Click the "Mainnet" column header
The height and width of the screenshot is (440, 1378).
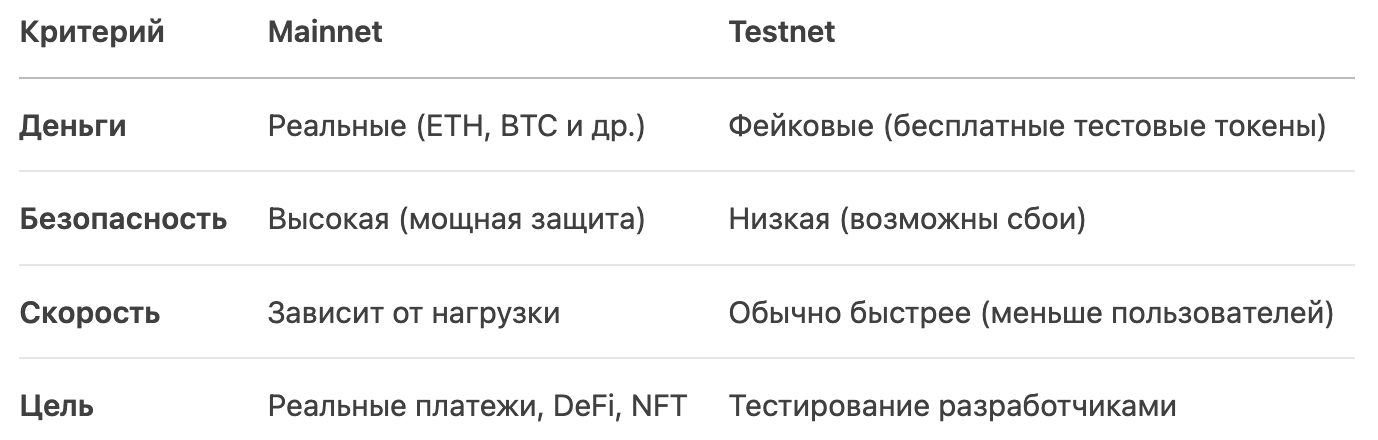click(x=325, y=32)
